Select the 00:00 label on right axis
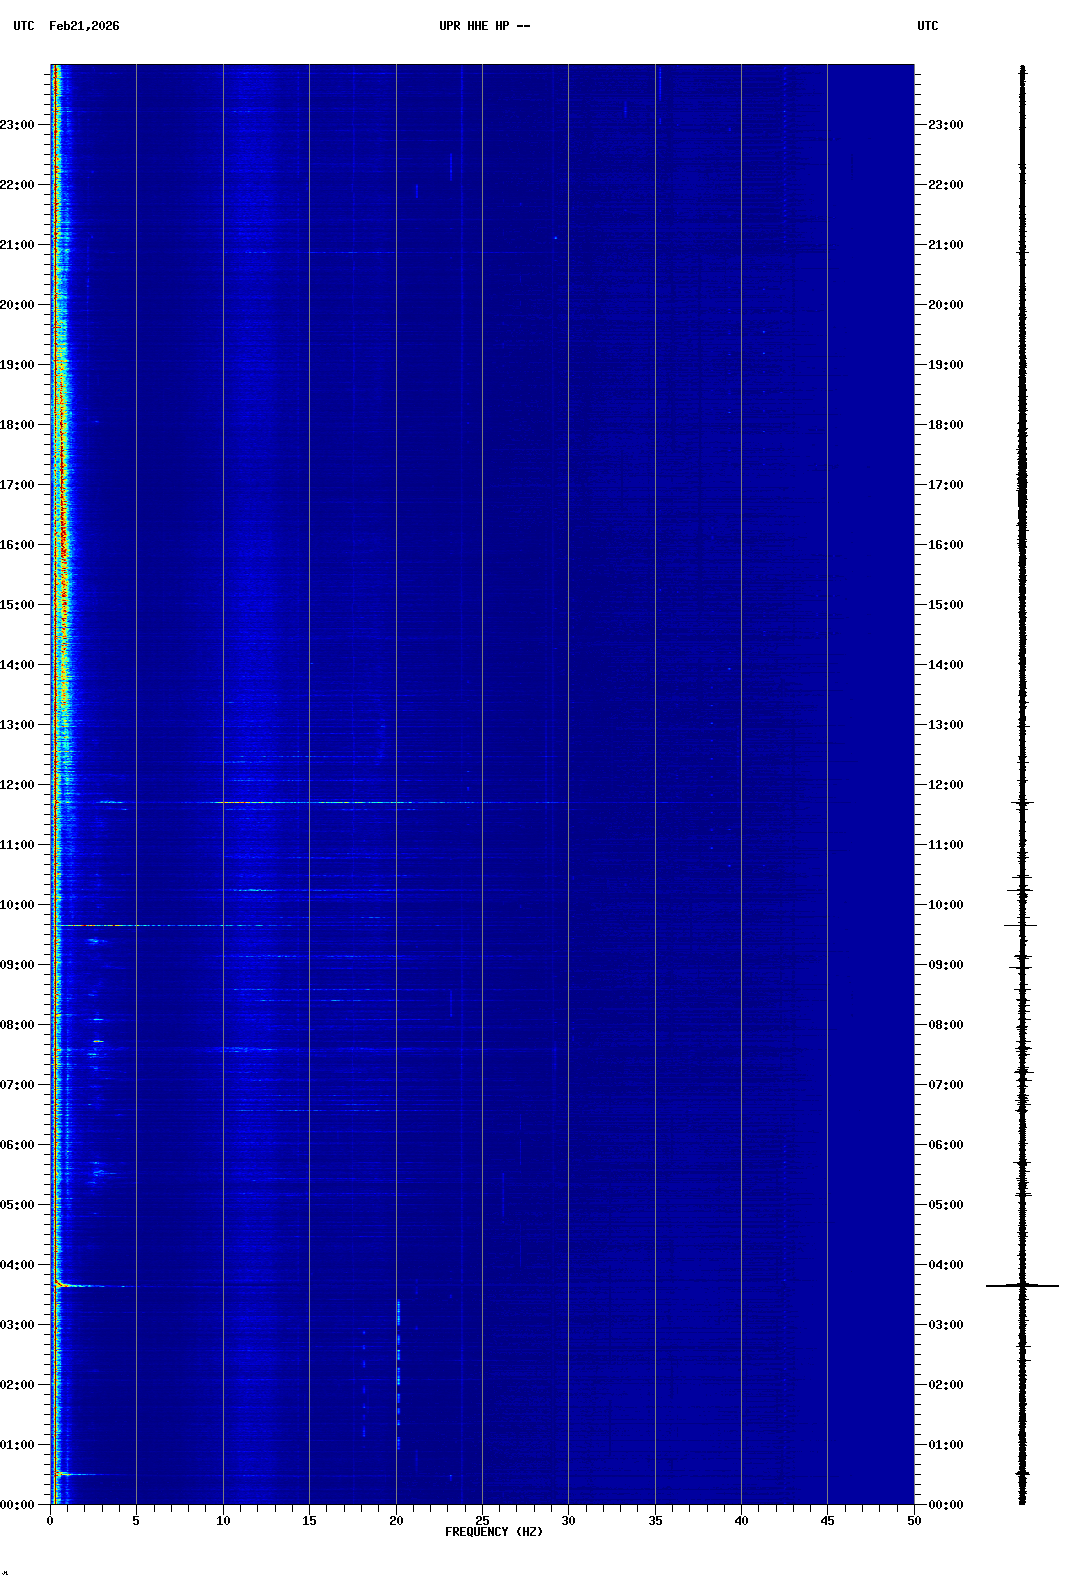This screenshot has width=1066, height=1584. (945, 1505)
